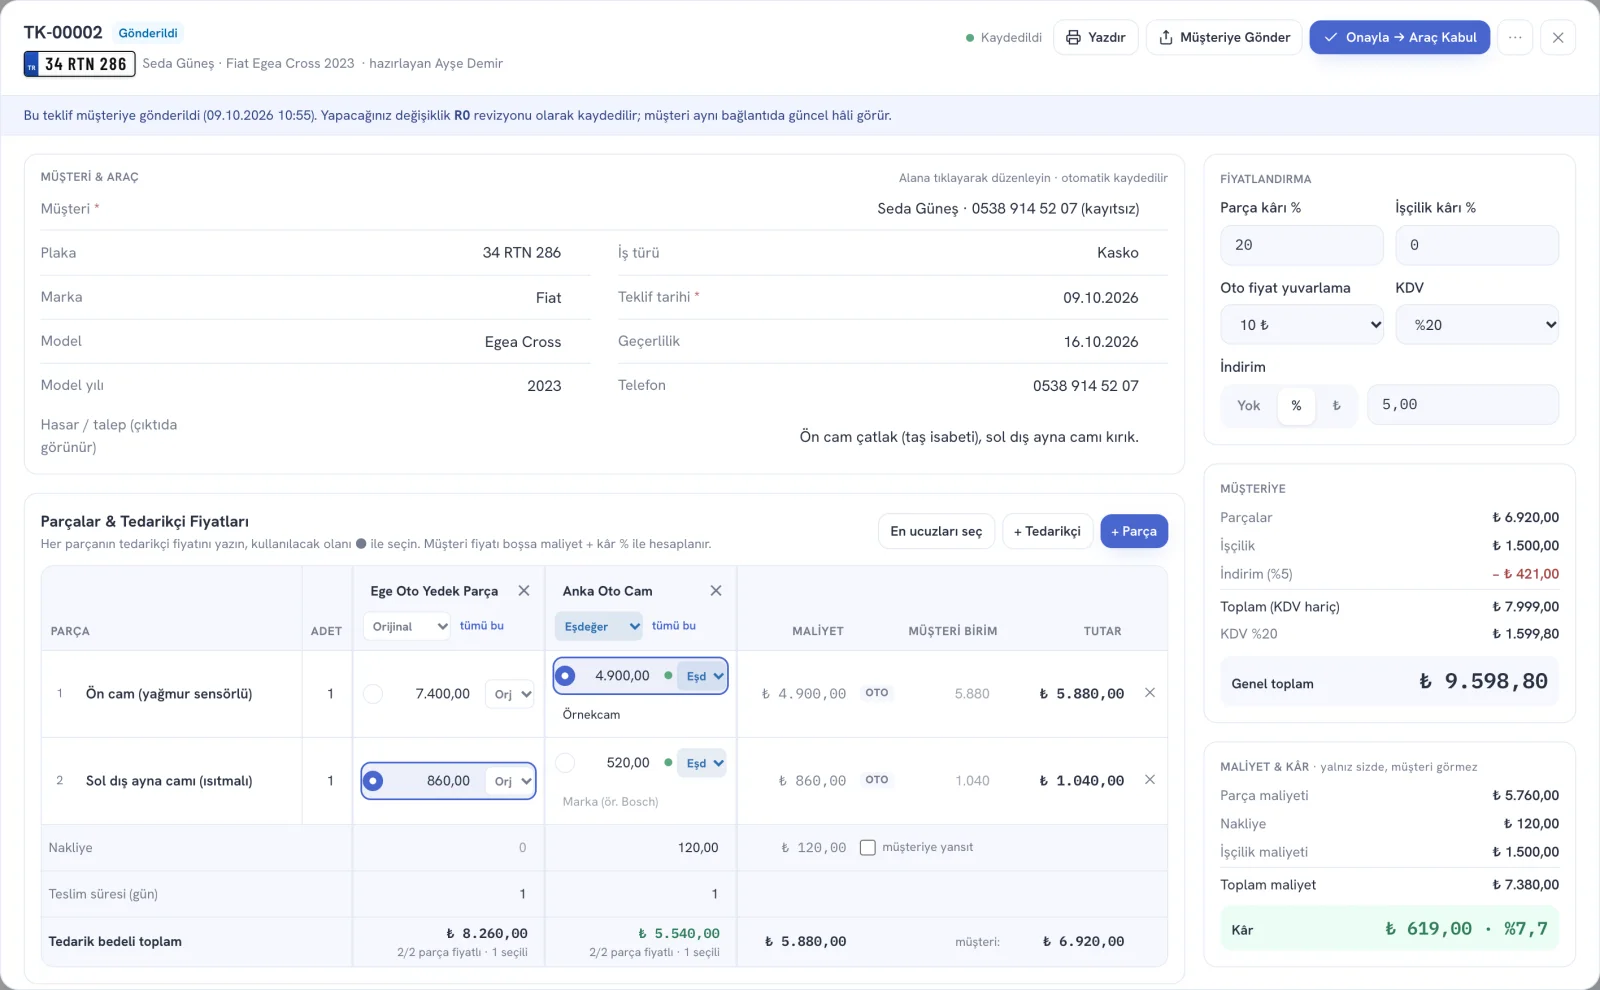Remove Ege Oto Yedek Parça supplier column
This screenshot has height=990, width=1600.
(x=524, y=591)
